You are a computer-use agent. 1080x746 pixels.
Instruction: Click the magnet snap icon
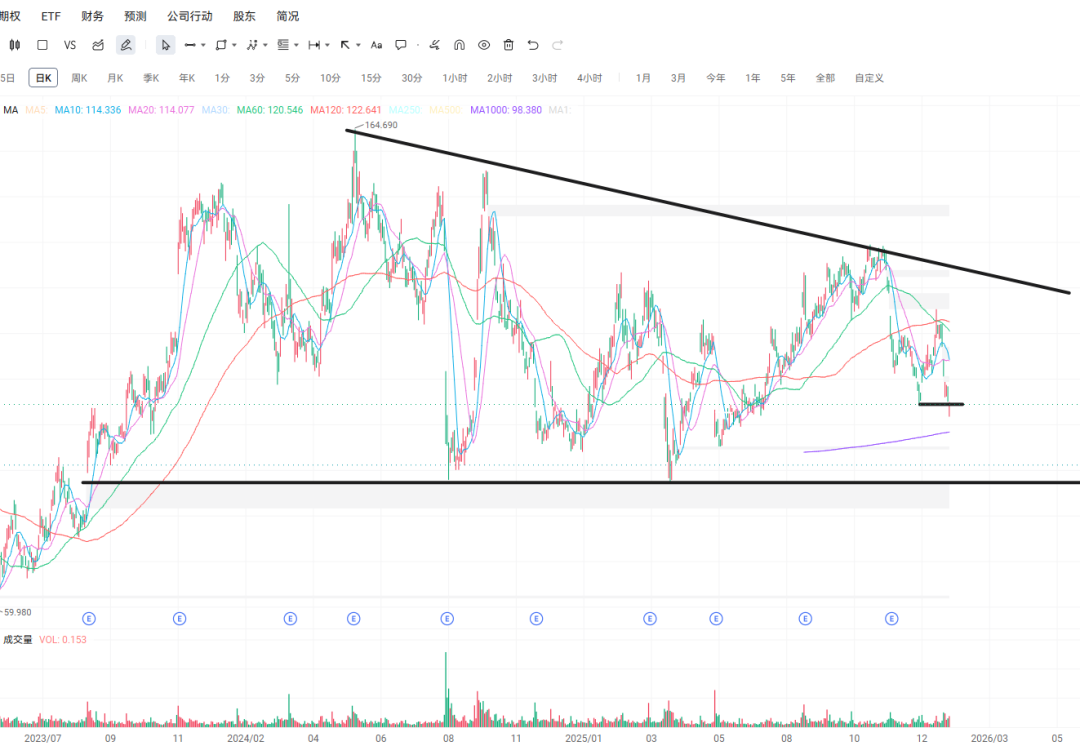459,45
